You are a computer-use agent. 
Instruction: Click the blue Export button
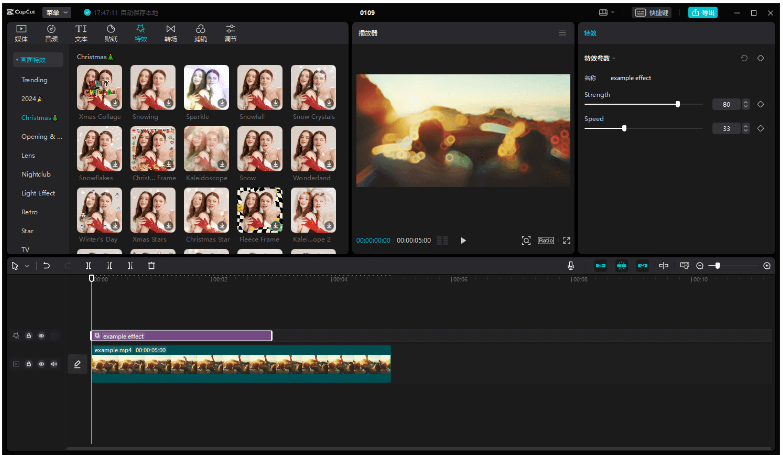point(705,13)
